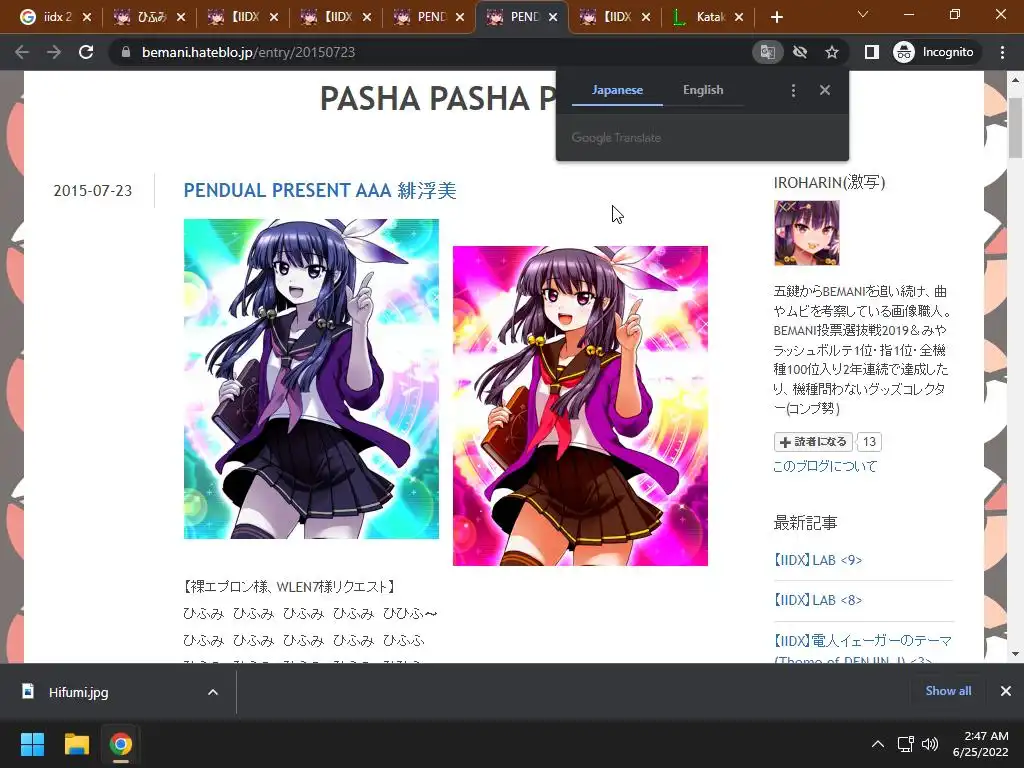Open the 'このブログについて' link
Viewport: 1024px width, 768px height.
(x=825, y=466)
